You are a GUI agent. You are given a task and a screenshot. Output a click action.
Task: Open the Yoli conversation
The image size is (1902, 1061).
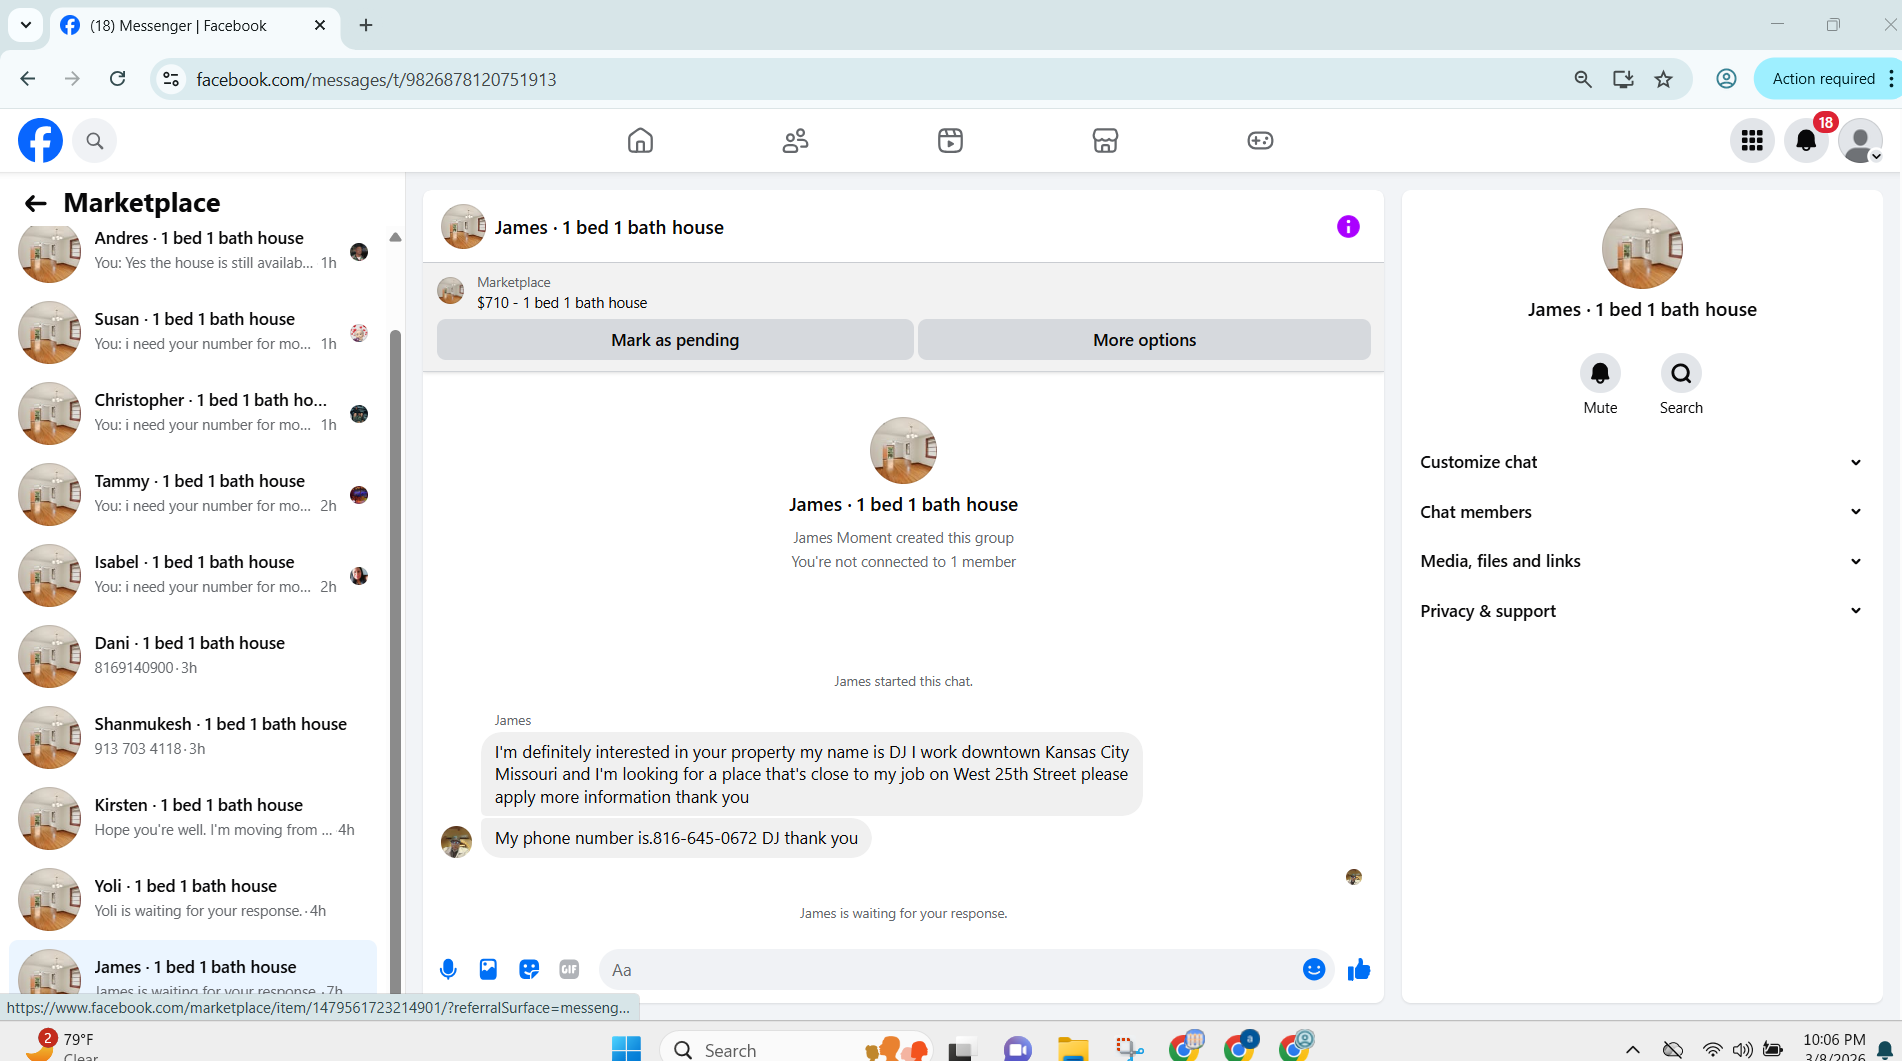(x=193, y=899)
